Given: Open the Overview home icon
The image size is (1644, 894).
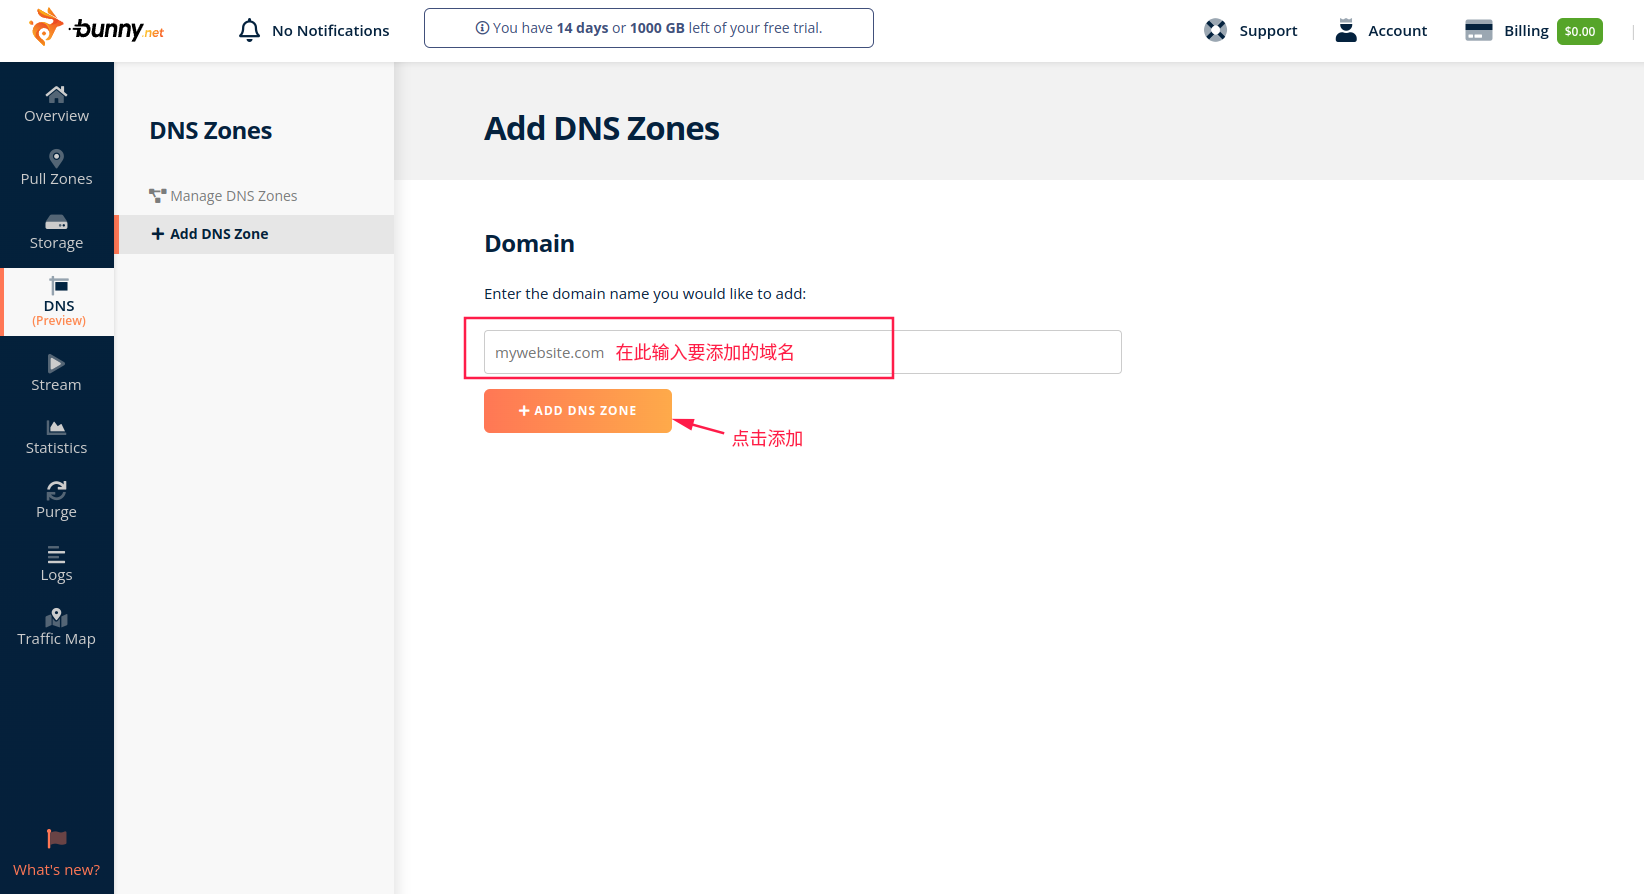Looking at the screenshot, I should [56, 94].
